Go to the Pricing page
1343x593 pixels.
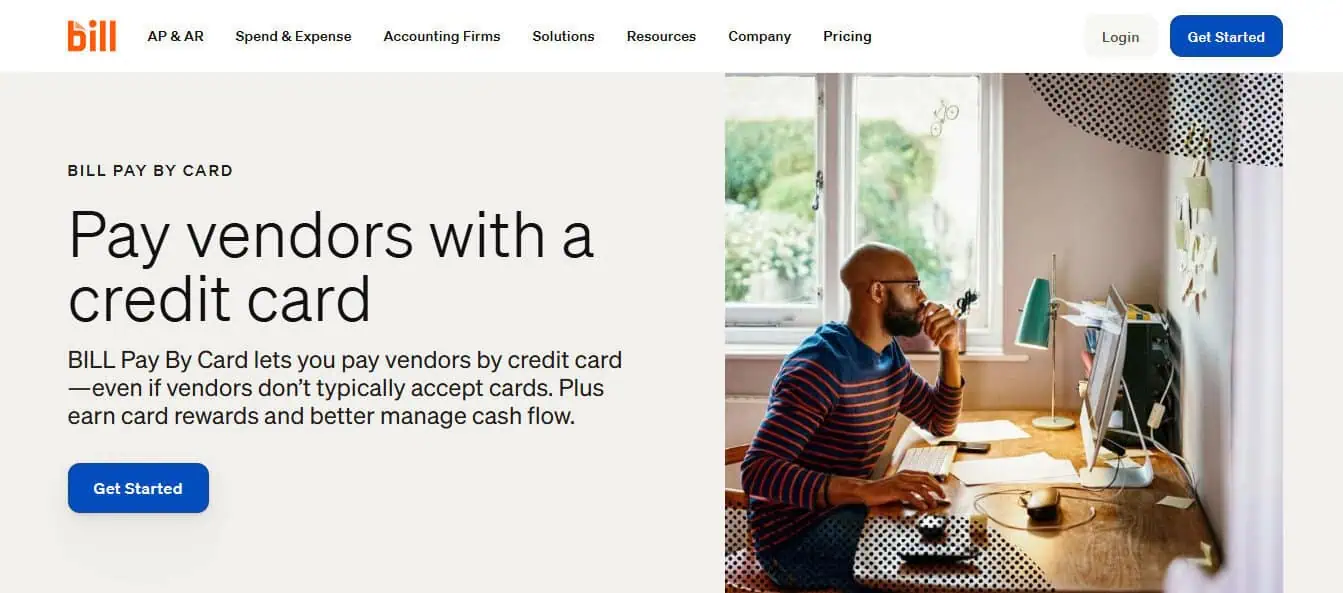coord(847,36)
